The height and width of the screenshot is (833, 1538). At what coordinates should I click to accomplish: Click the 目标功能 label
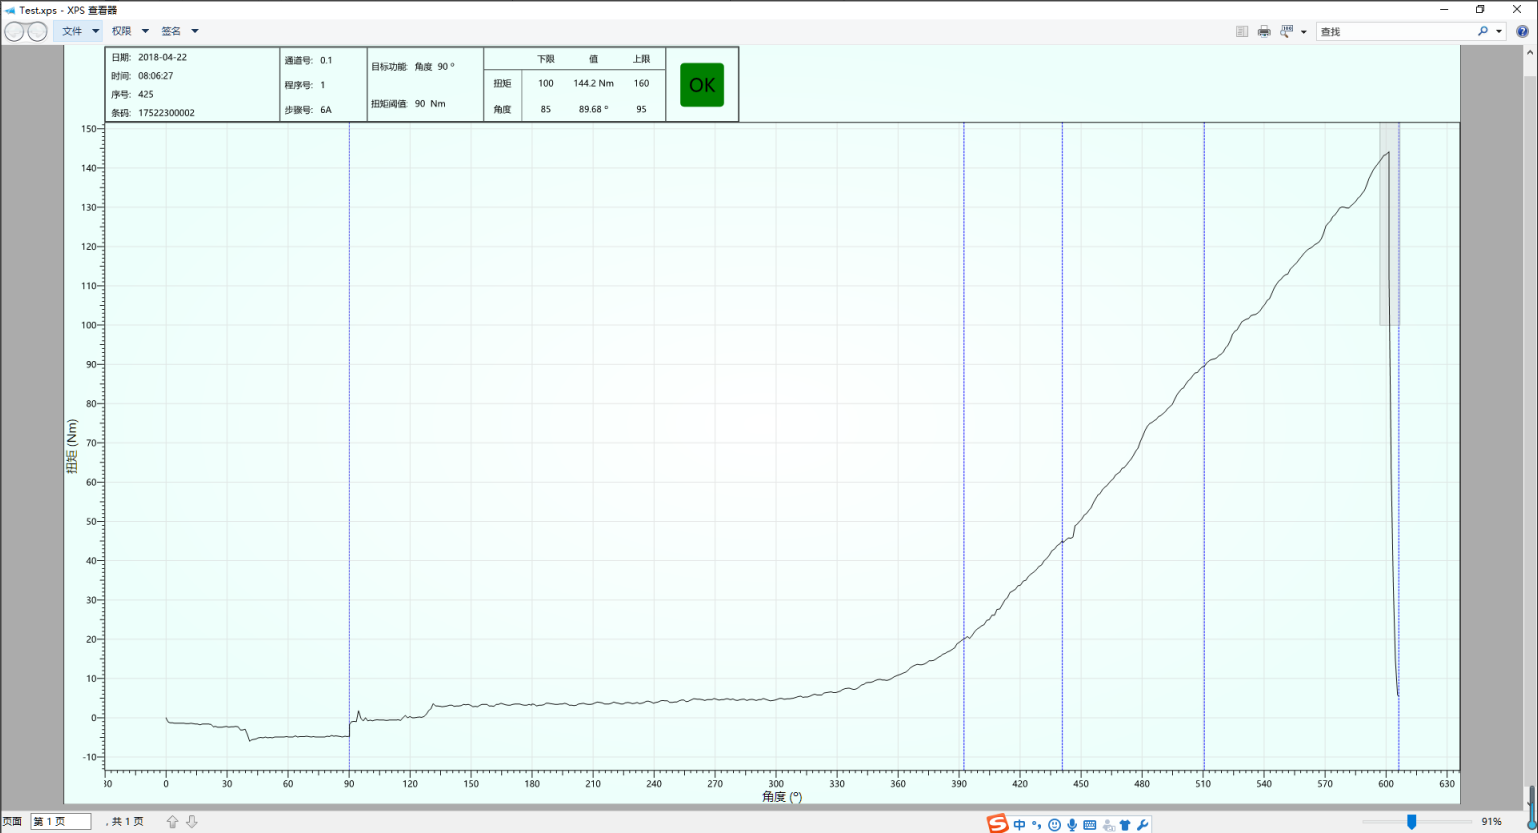pyautogui.click(x=389, y=67)
